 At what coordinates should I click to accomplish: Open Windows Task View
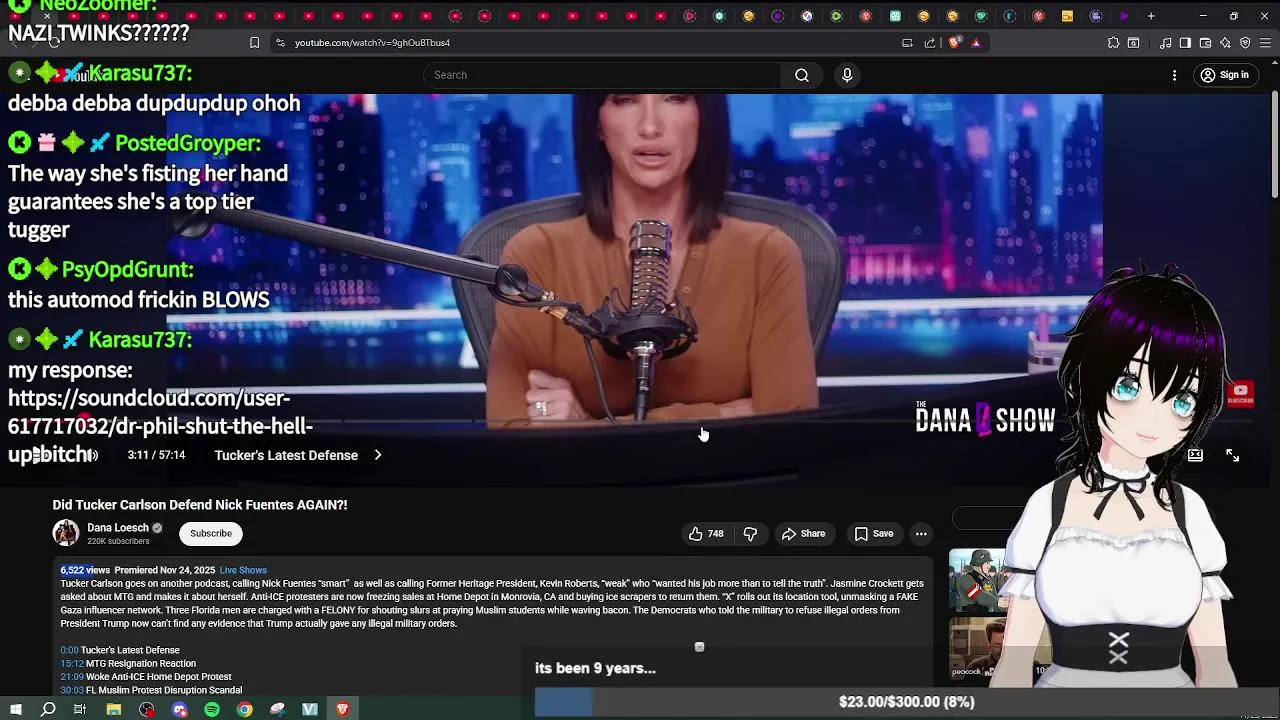click(x=80, y=709)
